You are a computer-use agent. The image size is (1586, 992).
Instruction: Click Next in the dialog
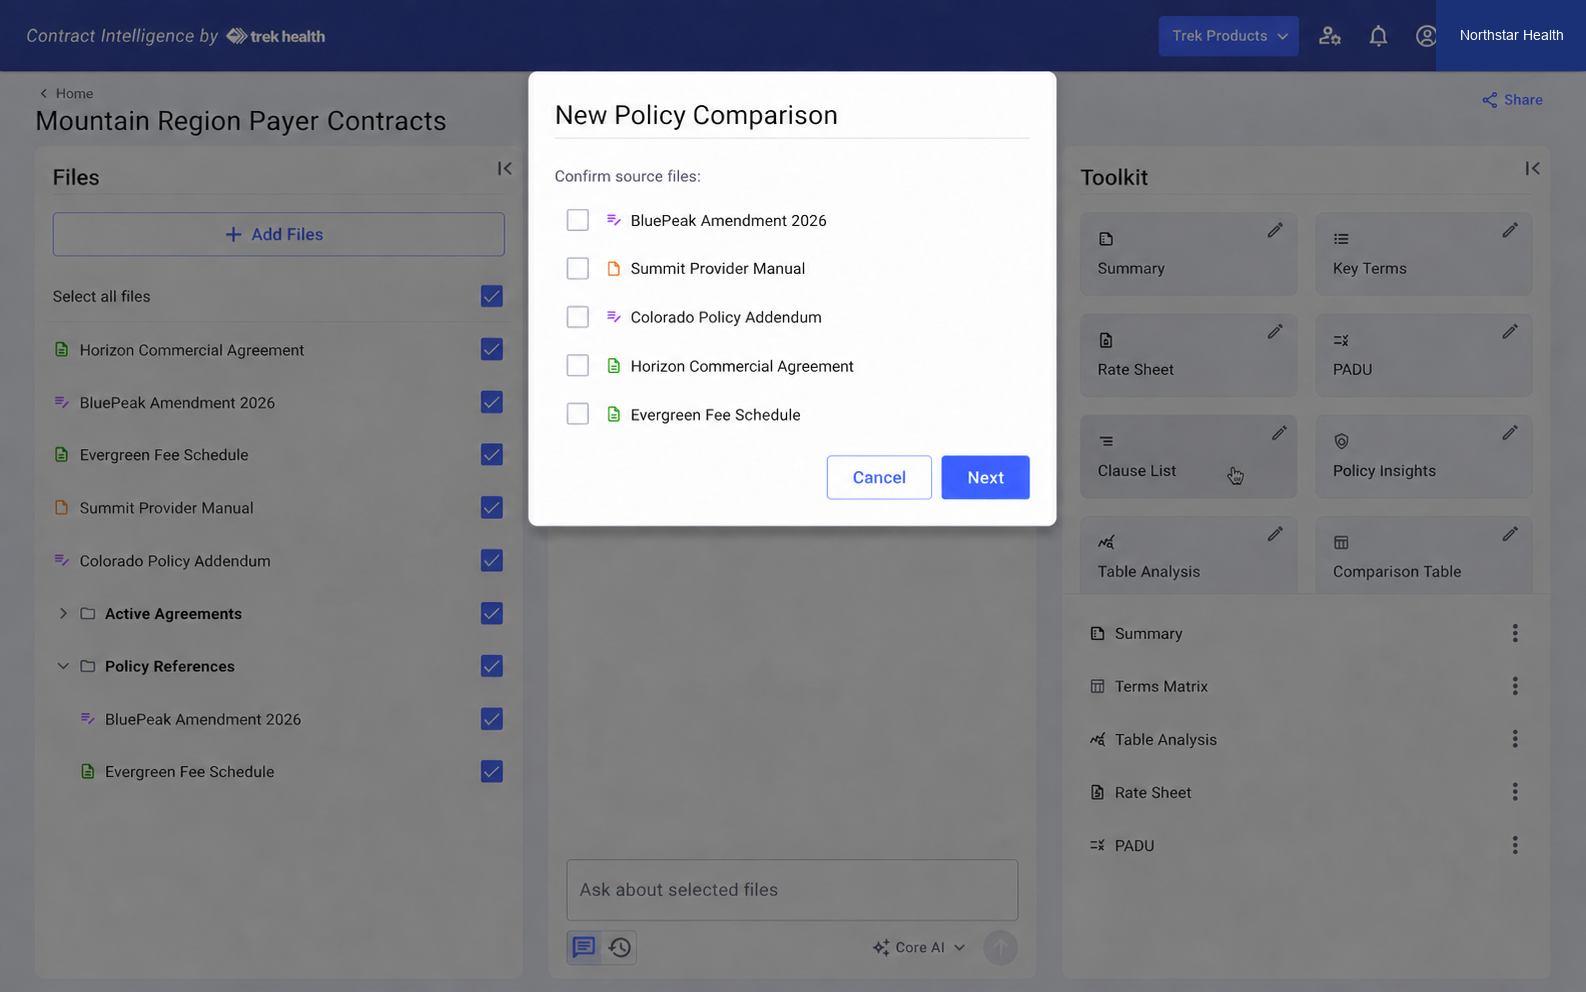985,477
